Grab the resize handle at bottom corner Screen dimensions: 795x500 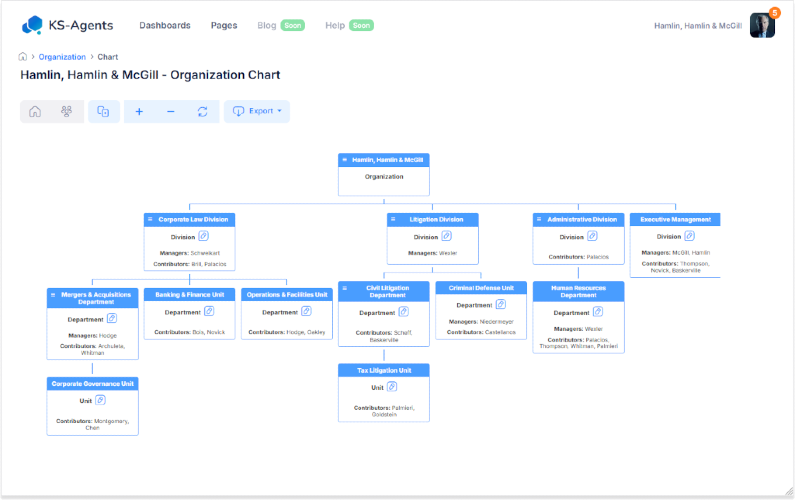[789, 491]
